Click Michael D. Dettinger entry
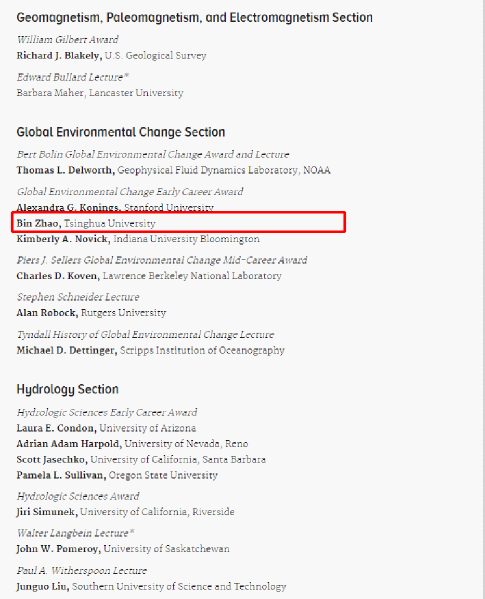This screenshot has width=485, height=599. [x=150, y=350]
